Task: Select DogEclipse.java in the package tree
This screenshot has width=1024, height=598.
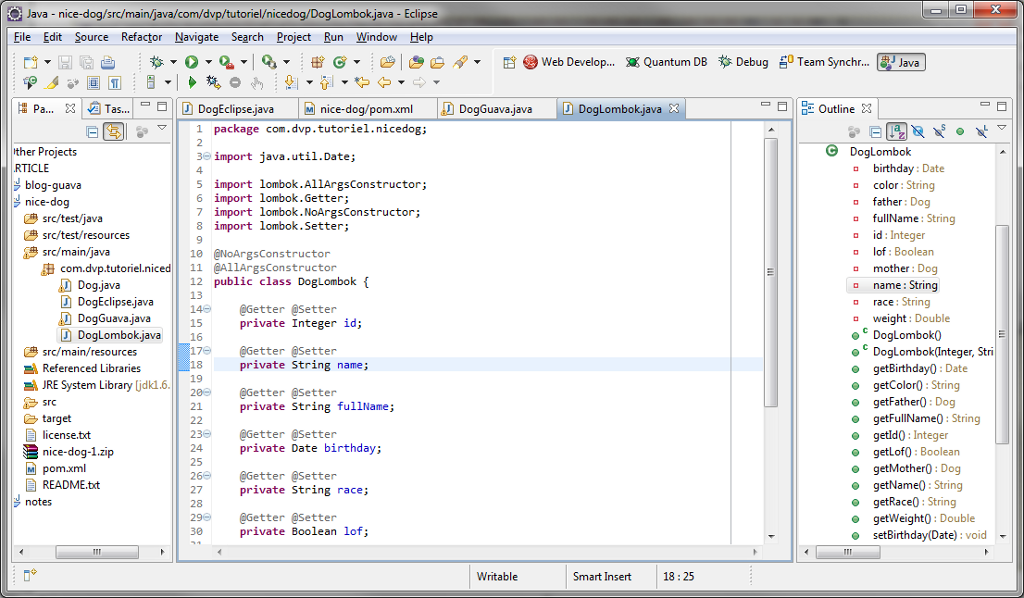Action: [115, 301]
